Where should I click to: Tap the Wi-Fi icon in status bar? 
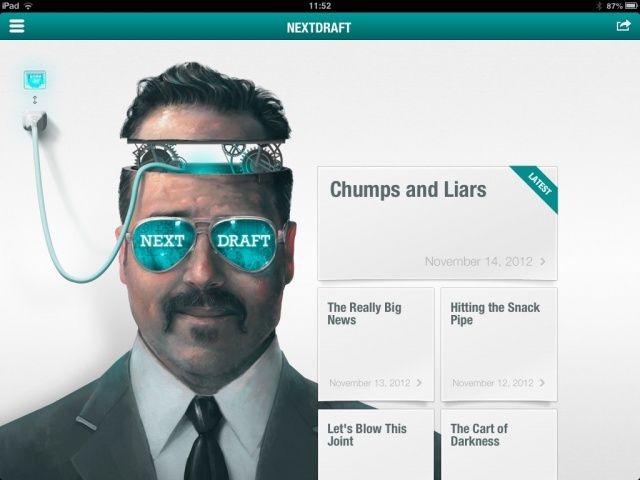(x=28, y=6)
